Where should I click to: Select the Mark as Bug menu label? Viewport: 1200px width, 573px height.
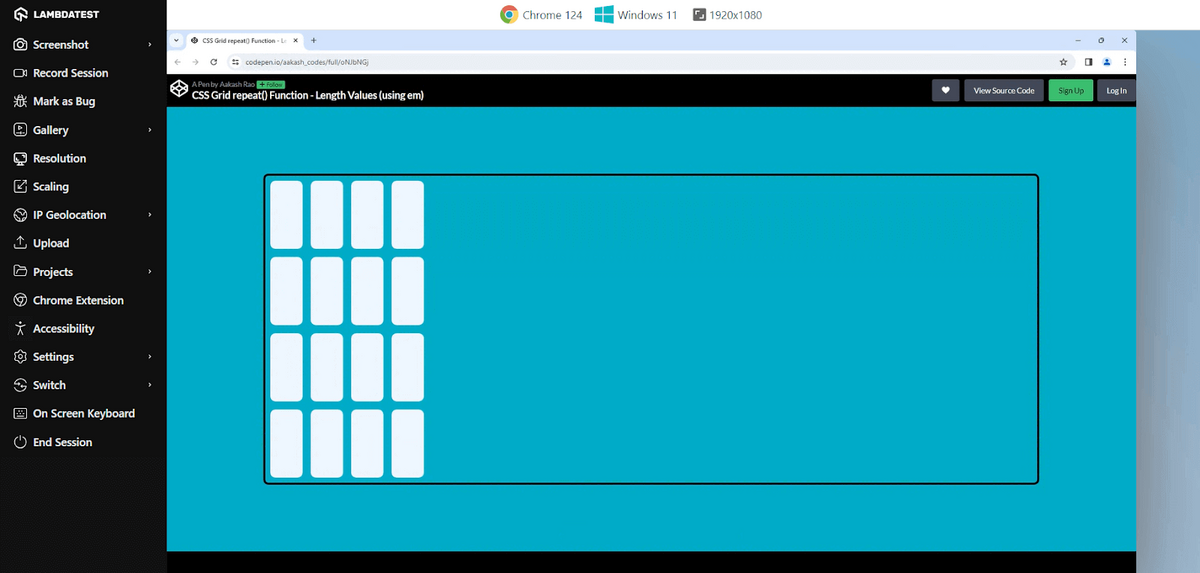(64, 101)
